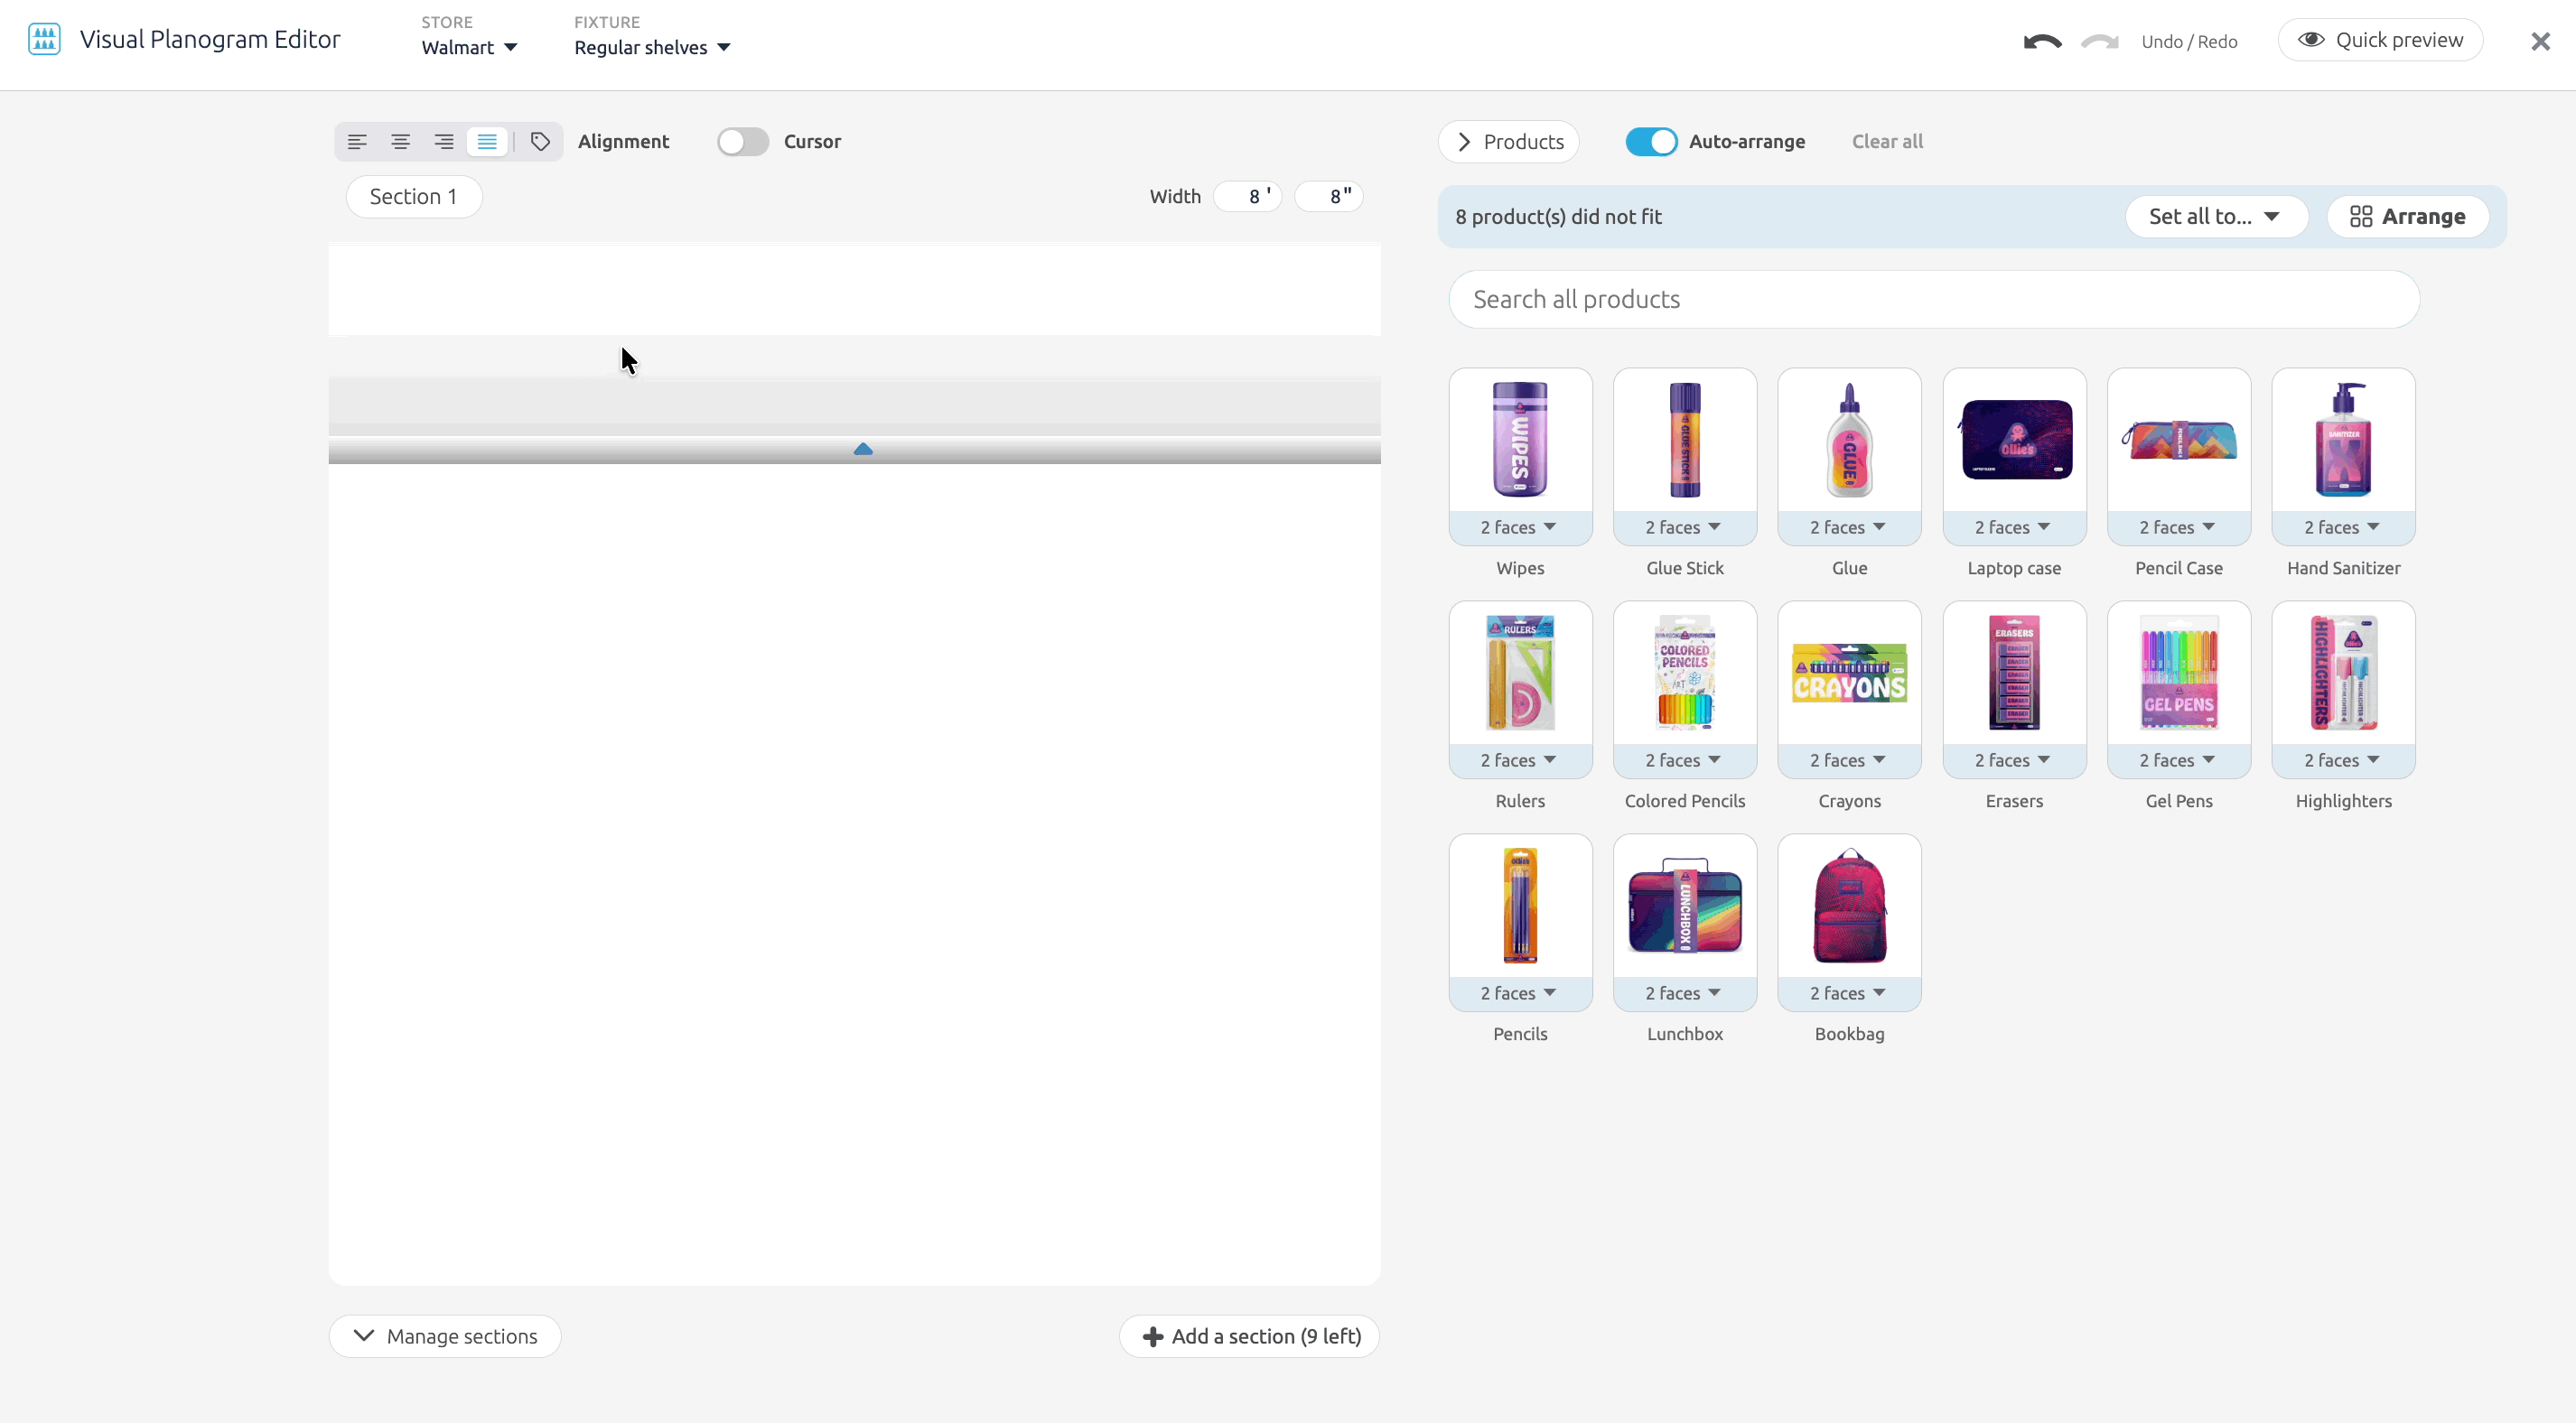Select right alignment icon

pyautogui.click(x=444, y=142)
